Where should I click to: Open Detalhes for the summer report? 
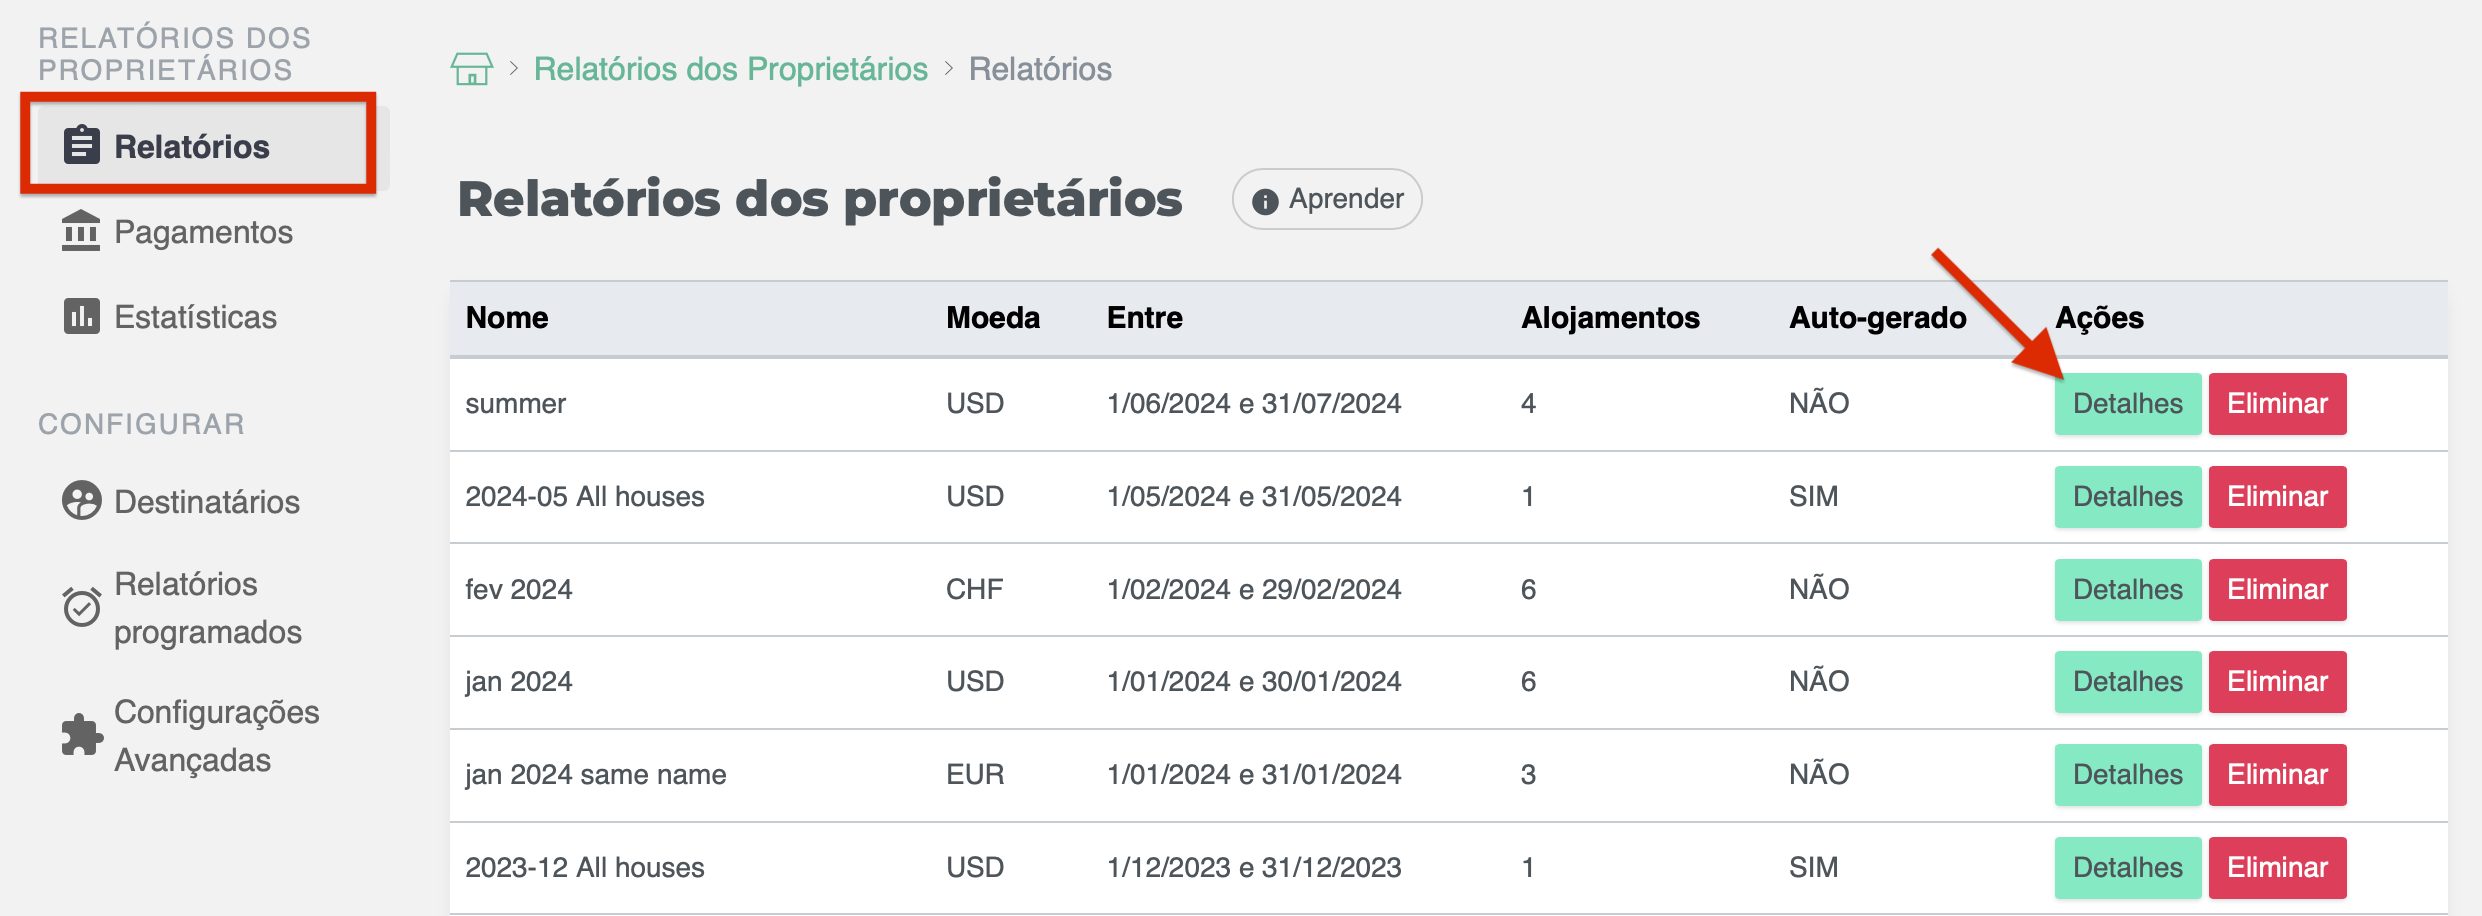pos(2127,403)
